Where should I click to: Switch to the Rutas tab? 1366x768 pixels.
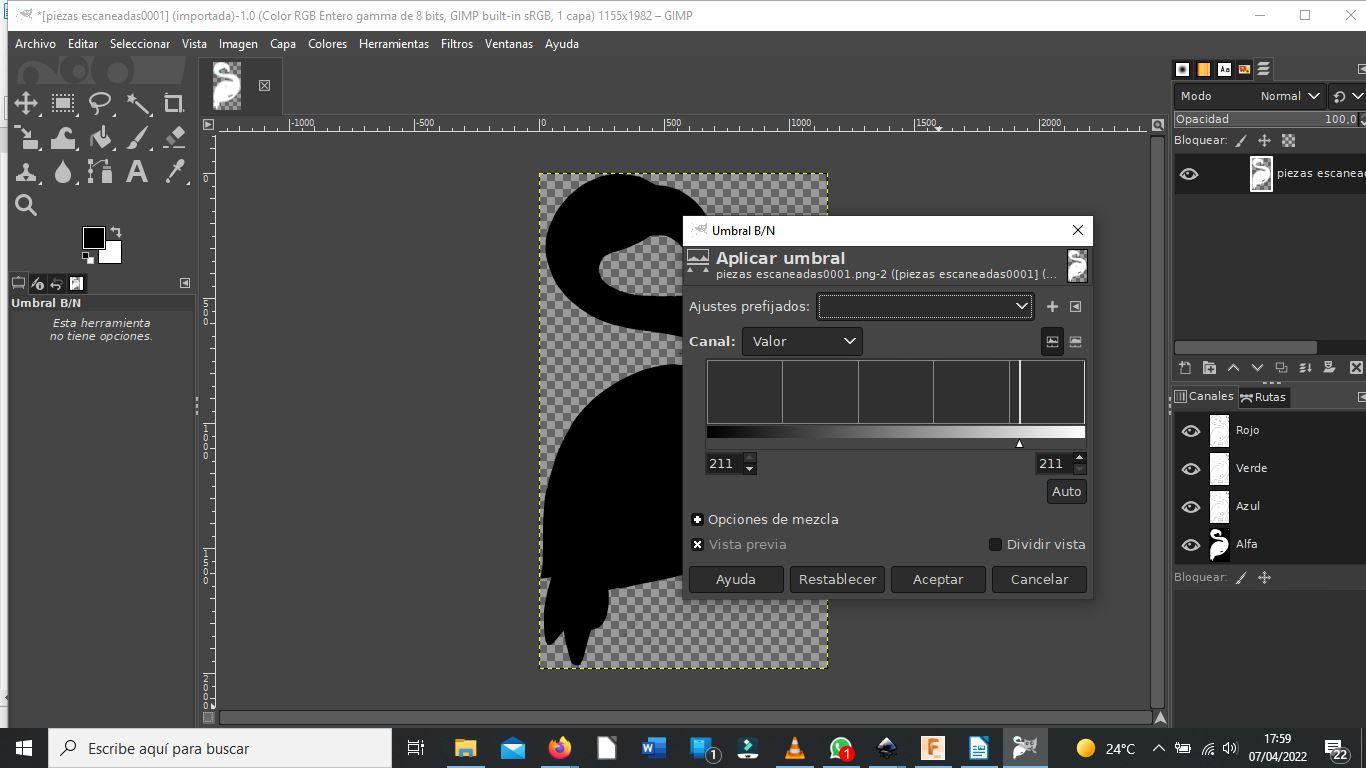click(1263, 397)
